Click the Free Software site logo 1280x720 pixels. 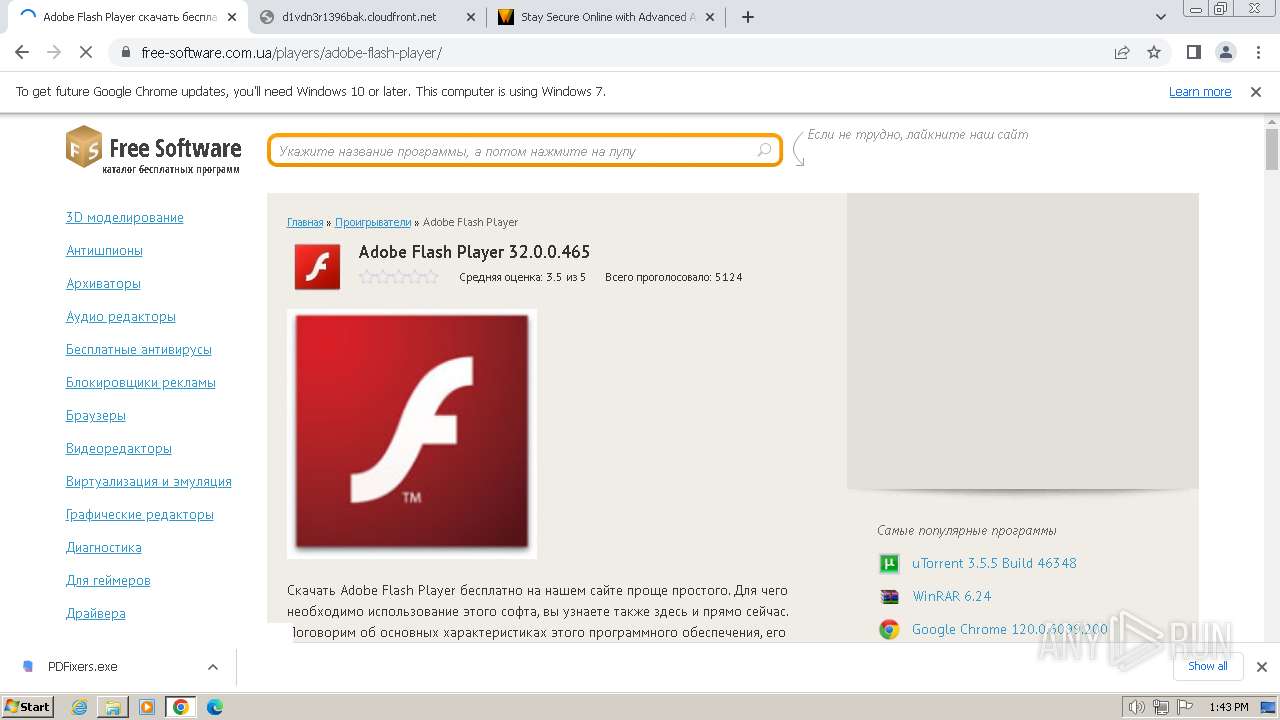click(x=154, y=150)
